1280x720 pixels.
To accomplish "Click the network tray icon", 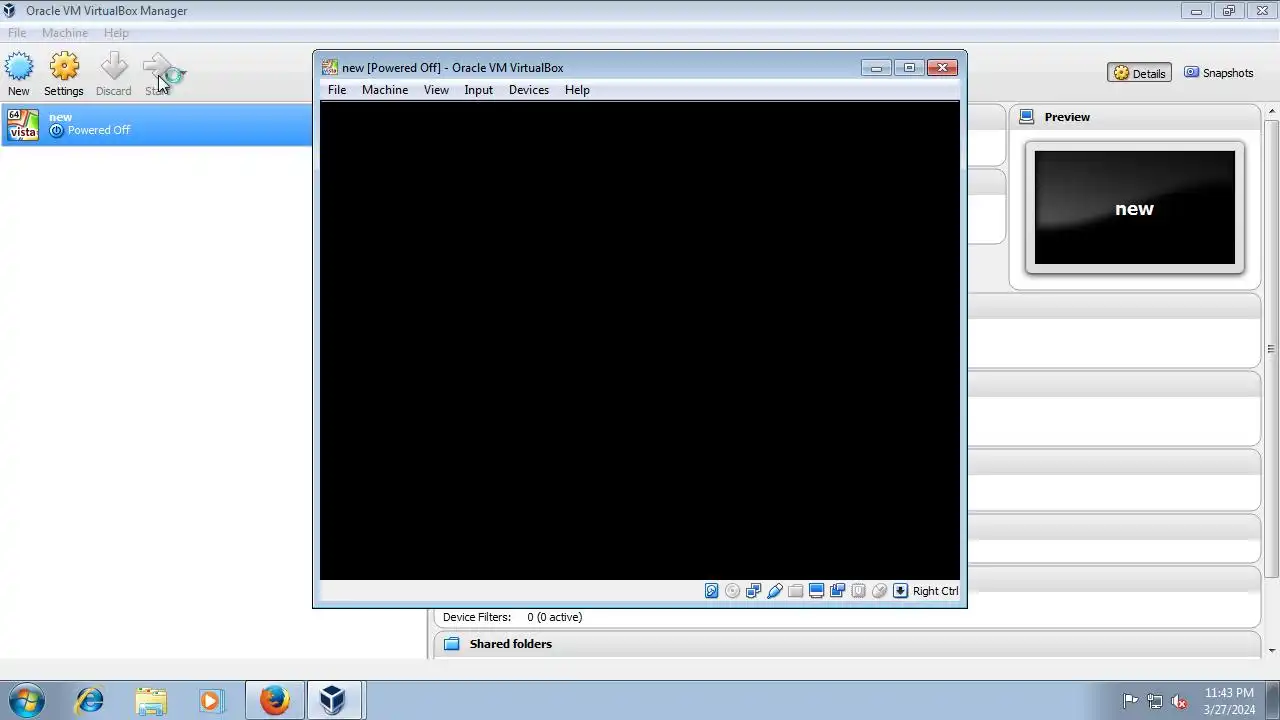I will (1155, 701).
